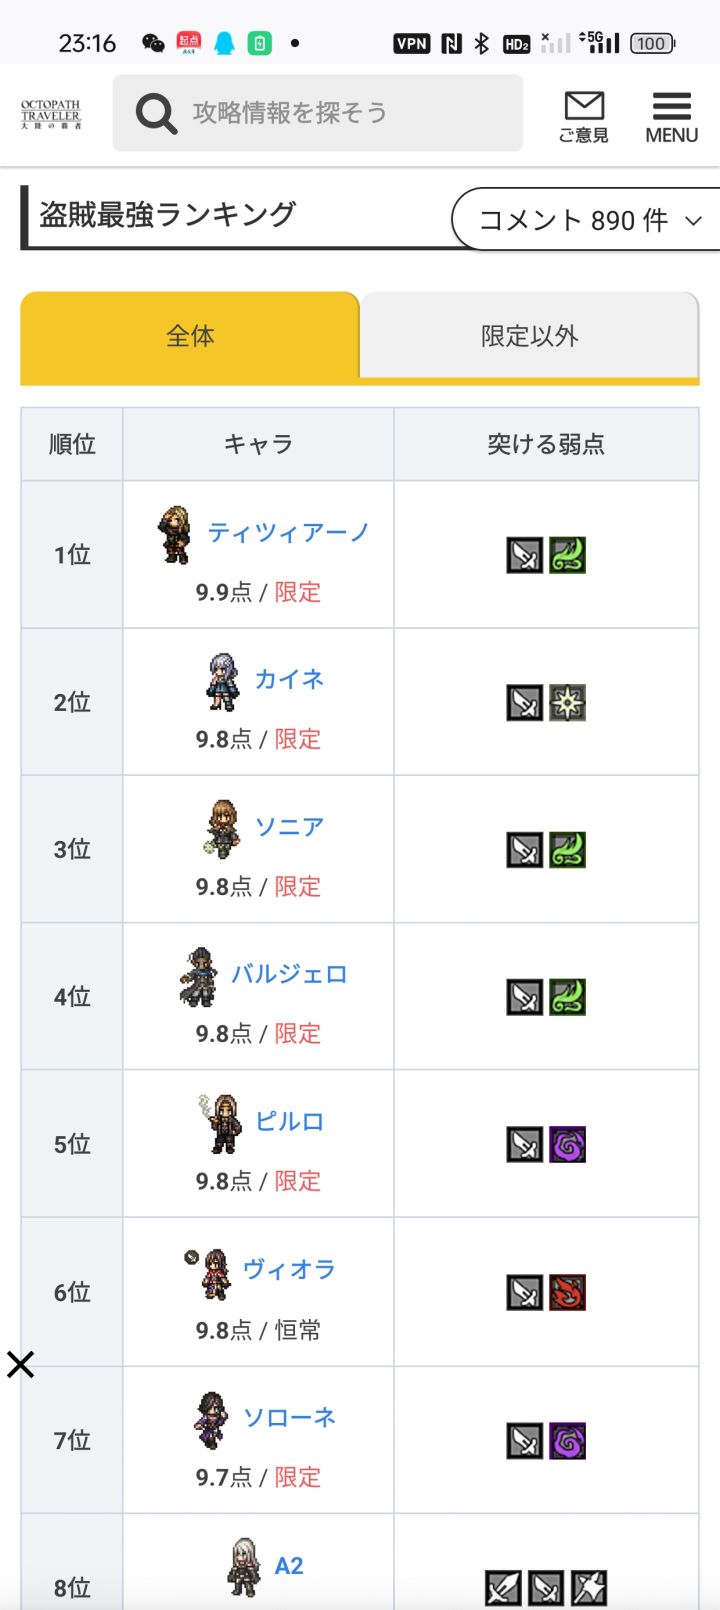Tap the Octopath Traveler site logo
This screenshot has height=1610, width=720.
point(51,114)
